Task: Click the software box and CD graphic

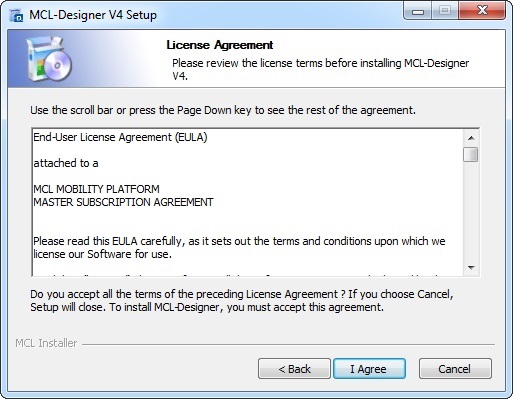Action: click(x=49, y=59)
